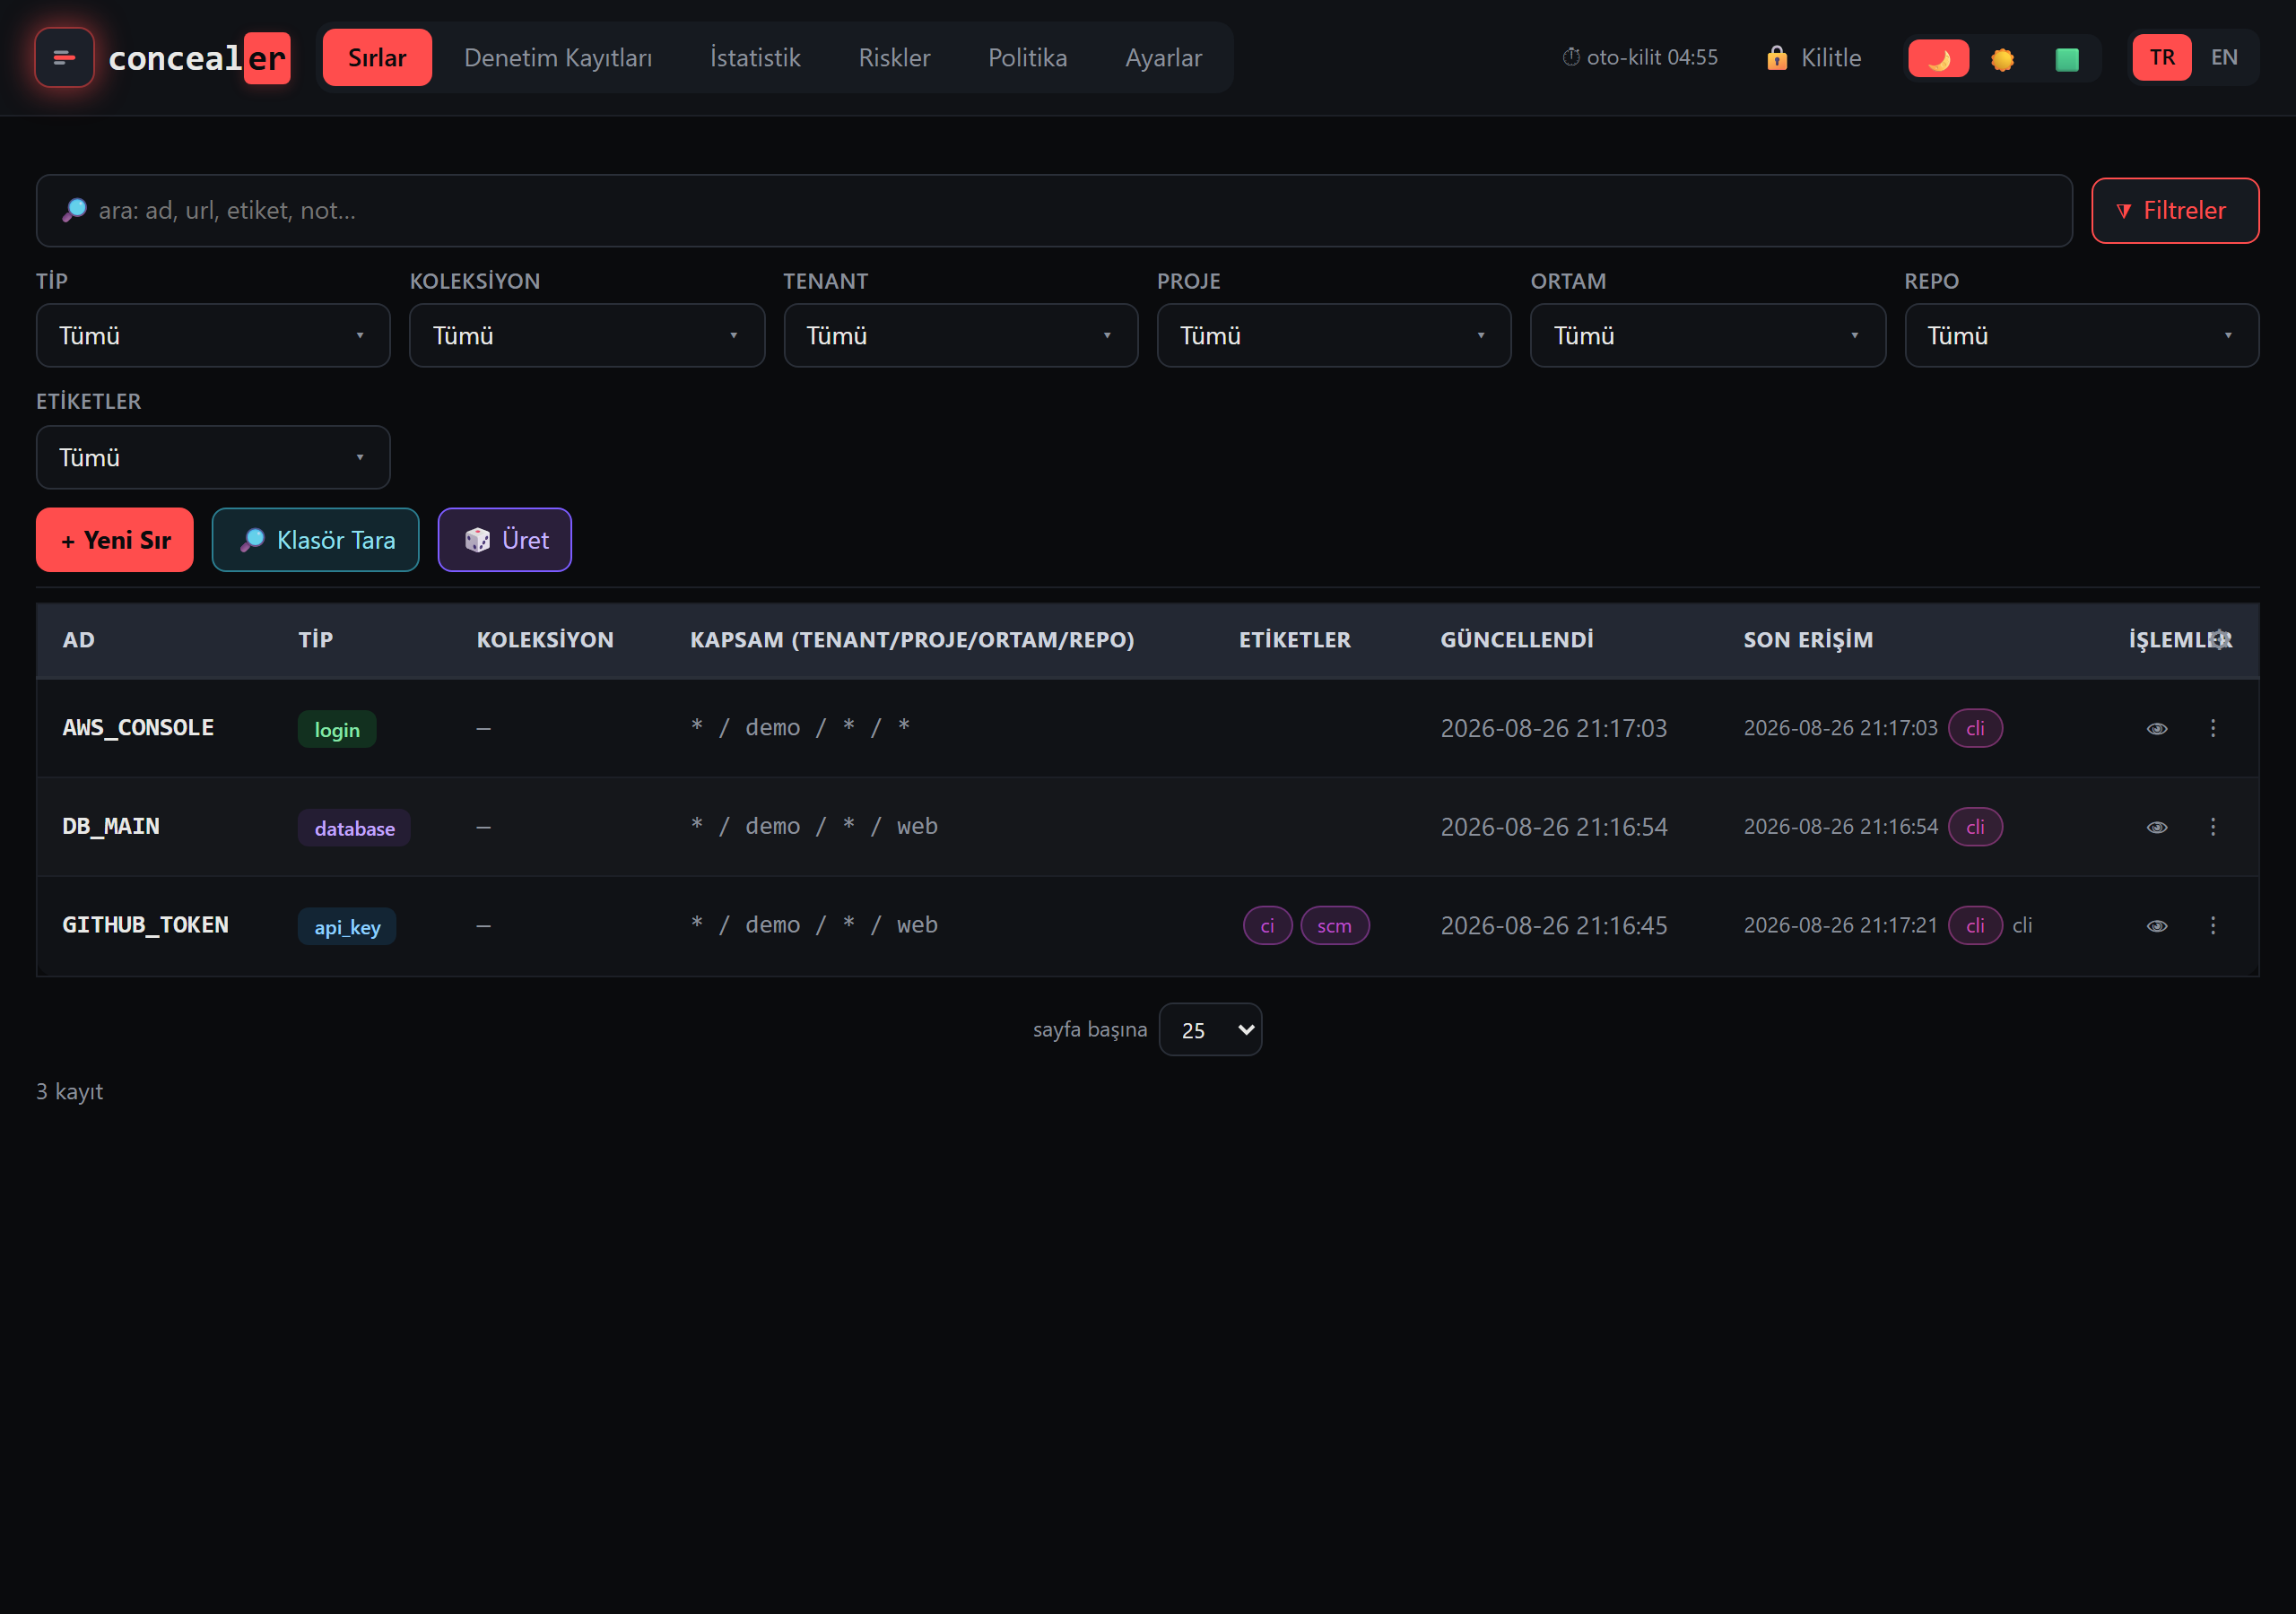Image resolution: width=2296 pixels, height=1614 pixels.
Task: Click the oto-kilit timer
Action: pos(1639,58)
